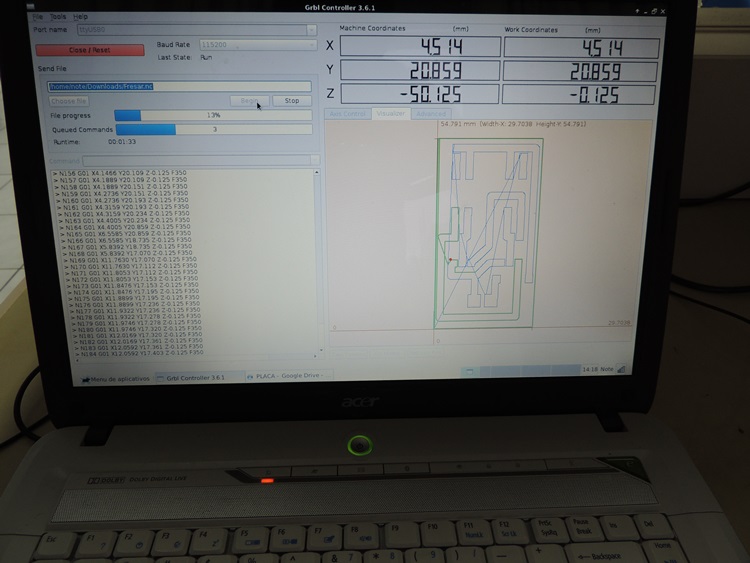Viewport: 750px width, 563px height.
Task: Click the Queued Commands progress bar
Action: coord(214,129)
